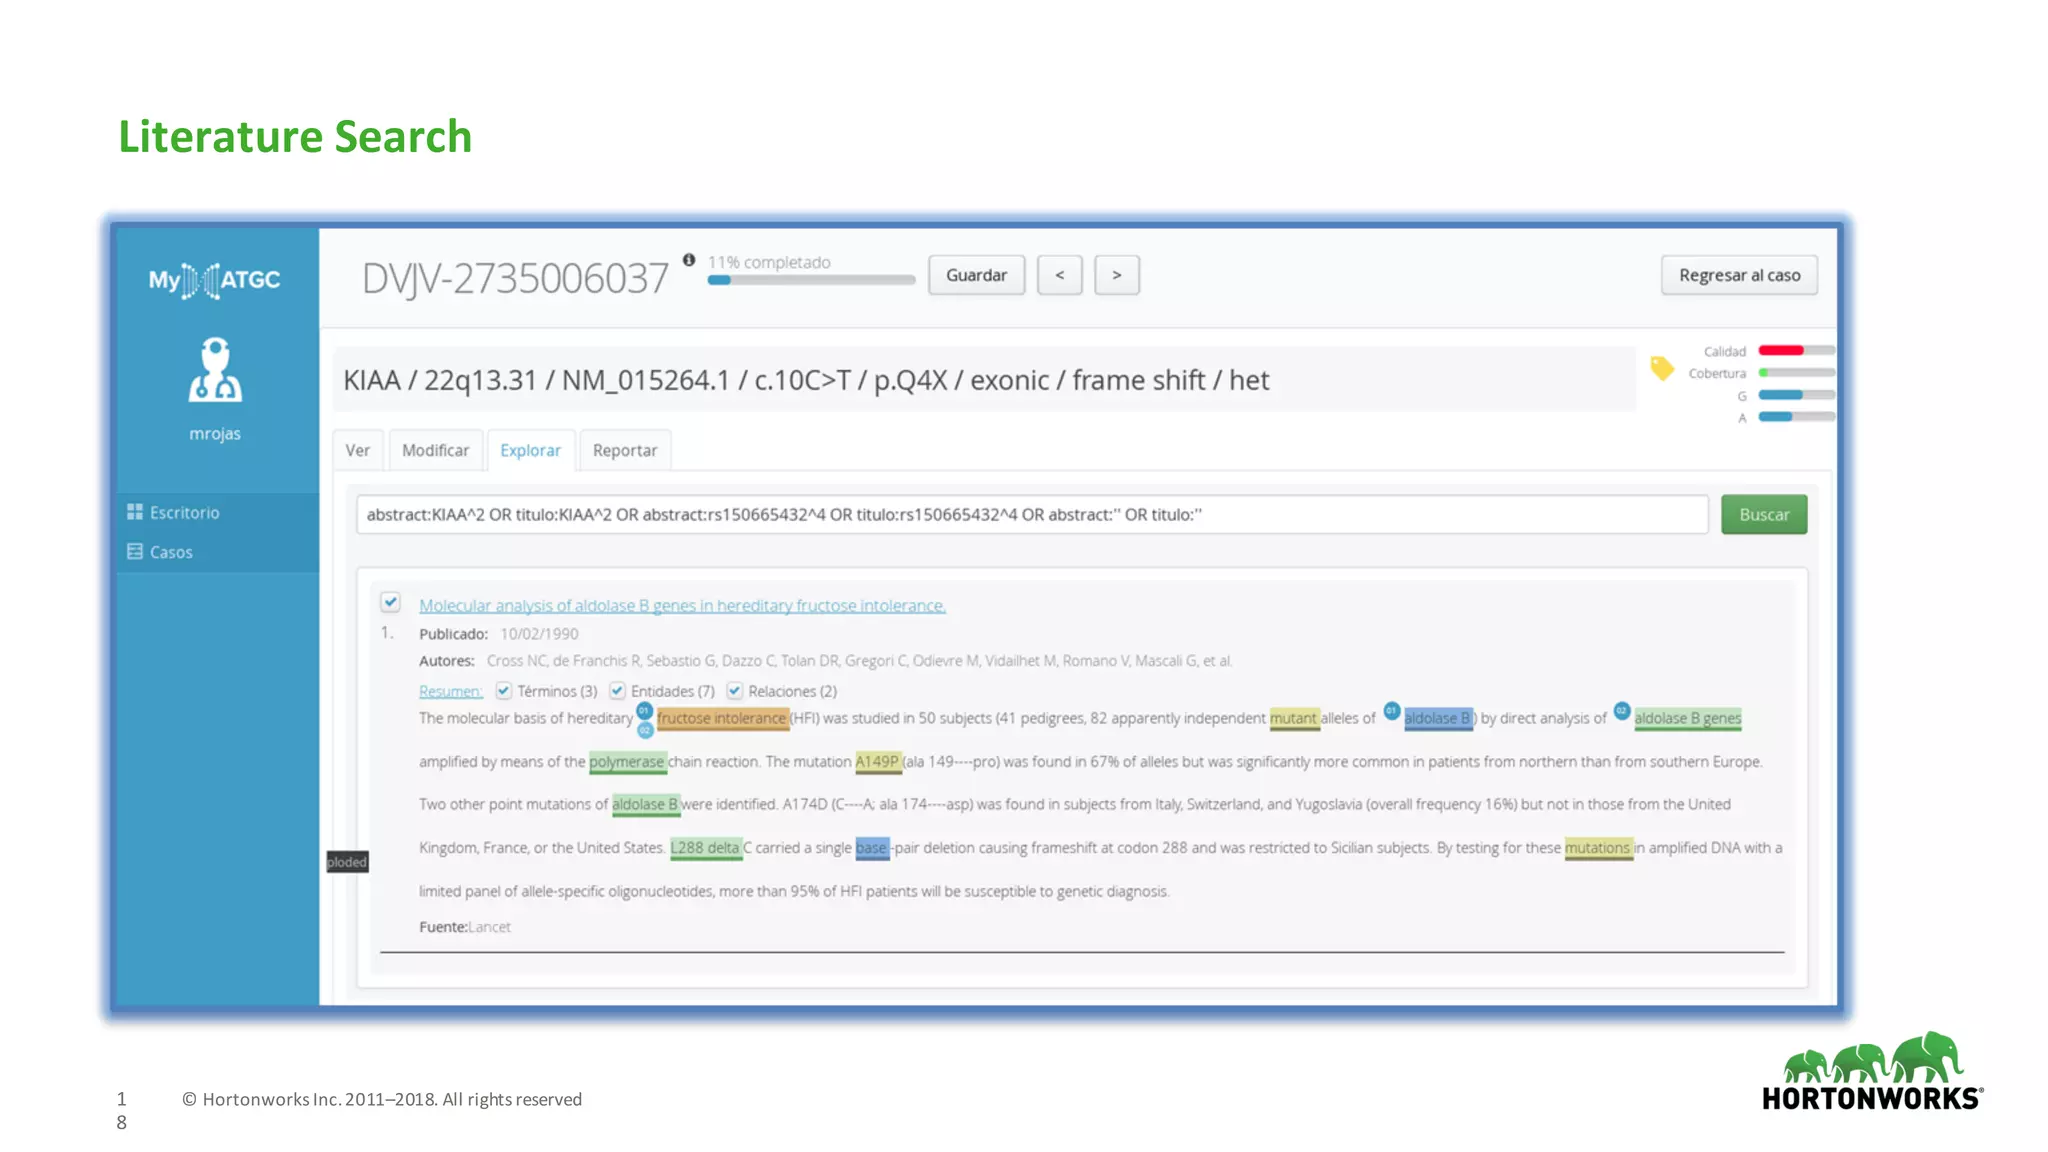Click the 01 badge before aldolase B
The height and width of the screenshot is (1152, 2048).
[1391, 711]
